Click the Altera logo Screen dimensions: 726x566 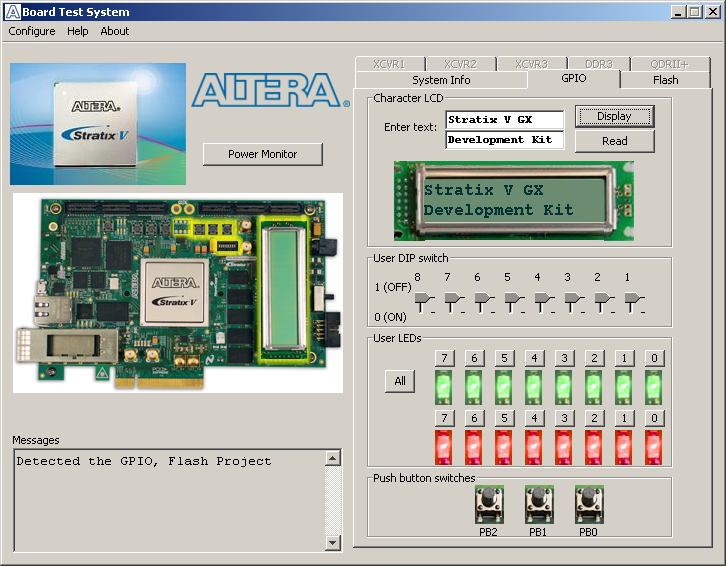(271, 90)
